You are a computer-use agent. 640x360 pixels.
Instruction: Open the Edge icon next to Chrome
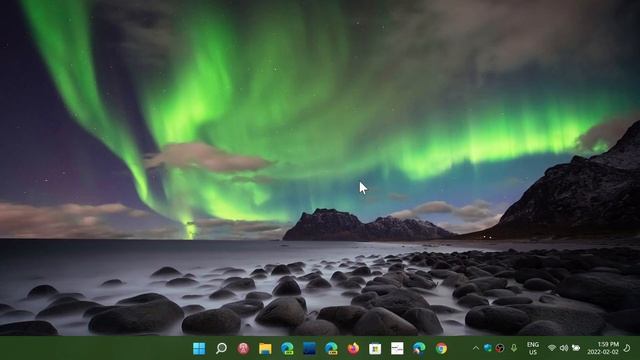pyautogui.click(x=419, y=348)
